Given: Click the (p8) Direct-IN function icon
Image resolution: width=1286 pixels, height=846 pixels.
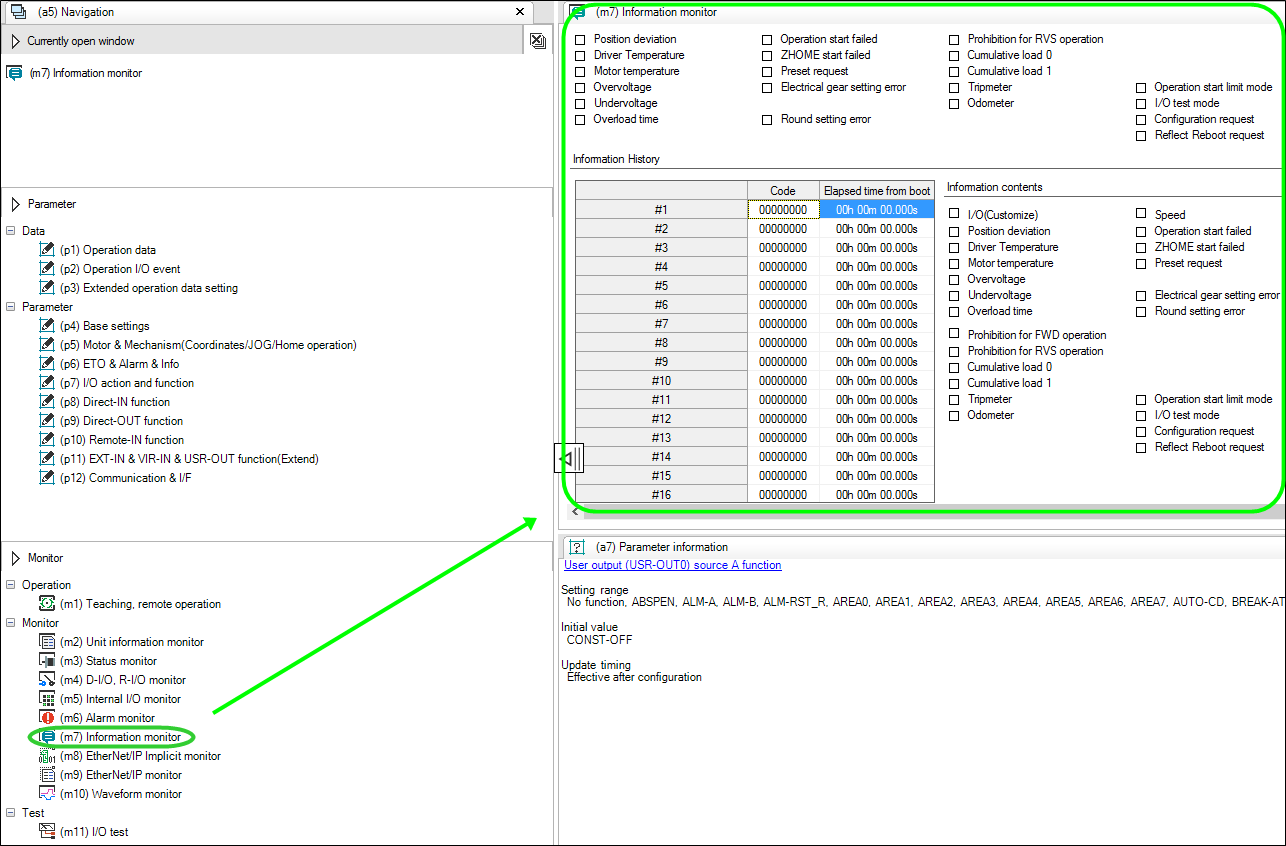Looking at the screenshot, I should (x=47, y=402).
